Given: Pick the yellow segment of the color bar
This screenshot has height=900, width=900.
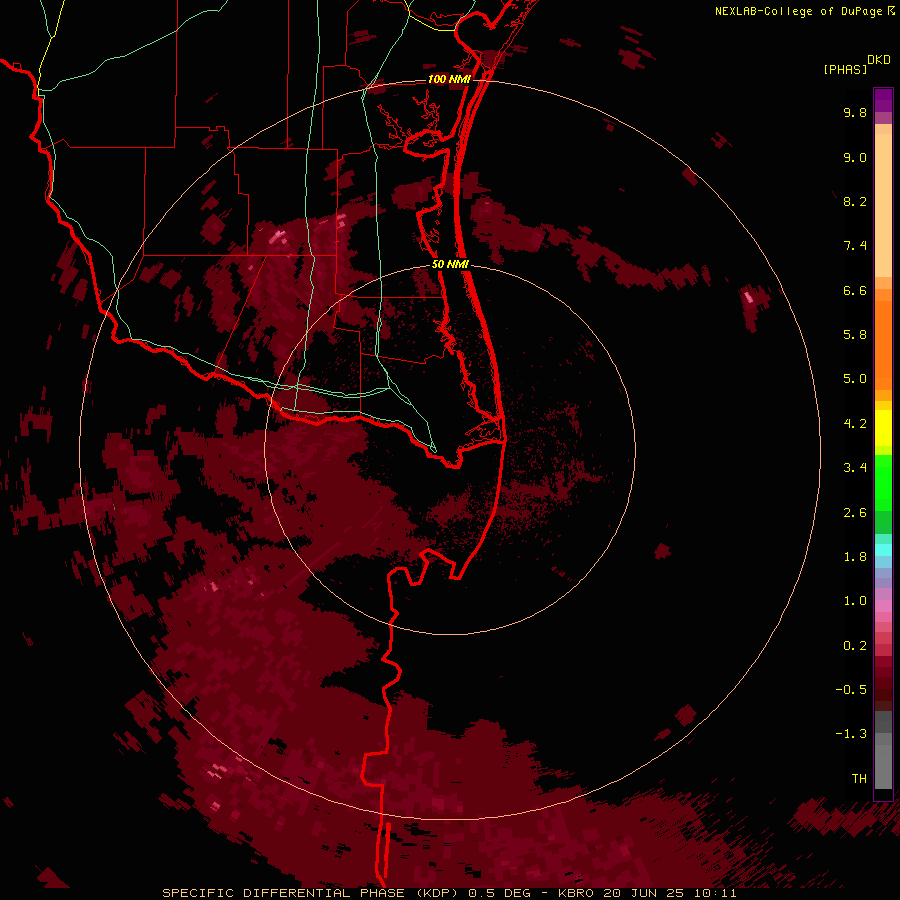Looking at the screenshot, I should tap(883, 428).
